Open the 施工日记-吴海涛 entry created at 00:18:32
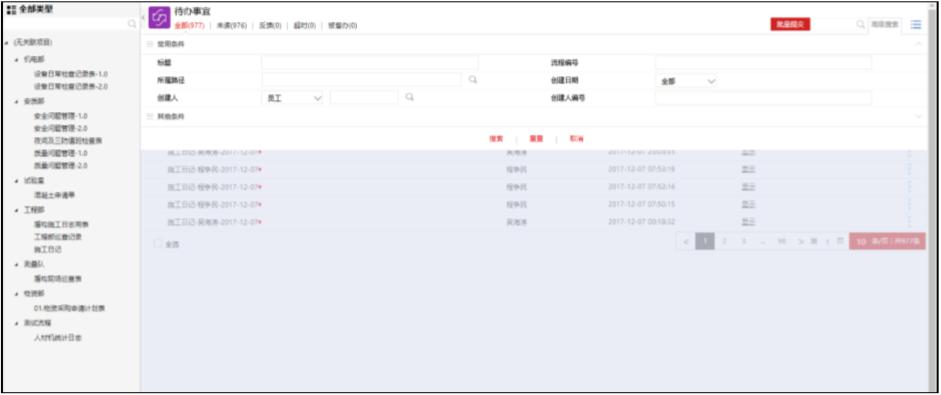941x395 pixels. (x=213, y=222)
